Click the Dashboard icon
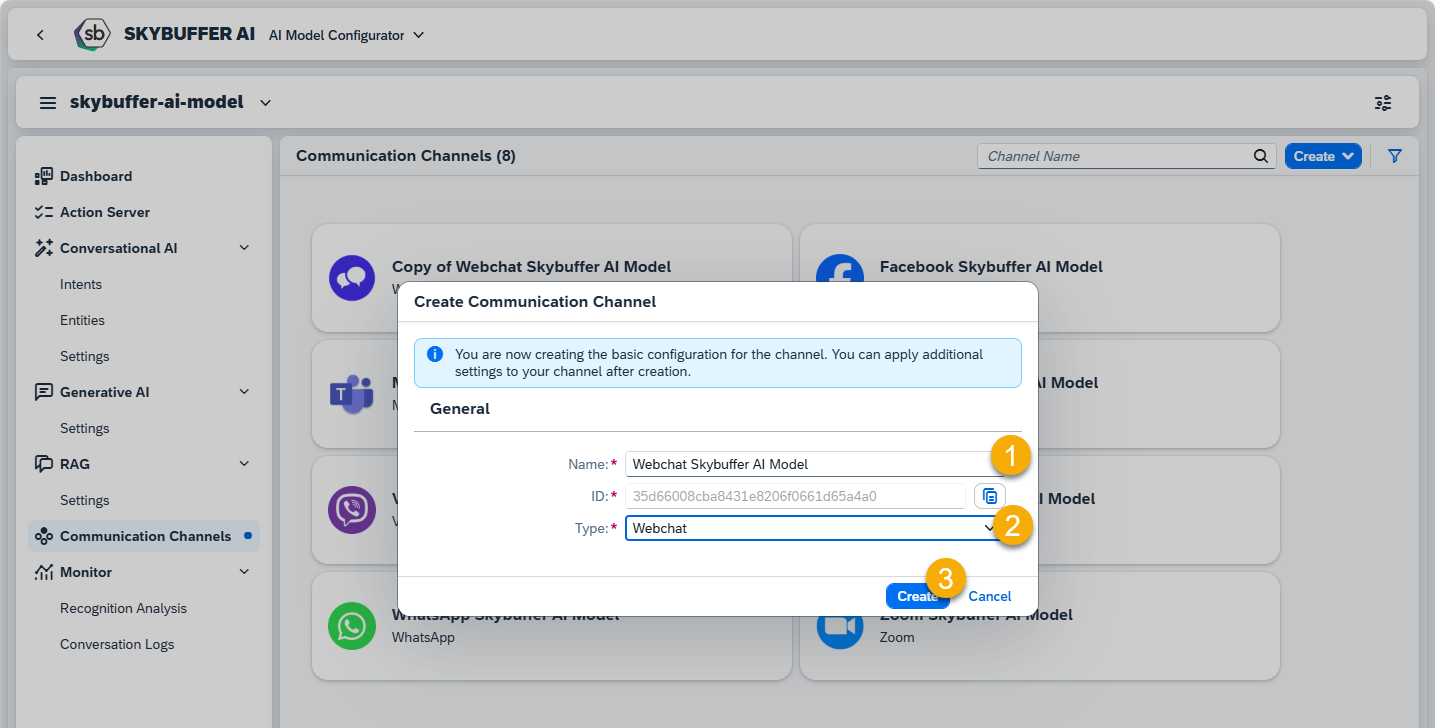Image resolution: width=1435 pixels, height=728 pixels. 43,176
